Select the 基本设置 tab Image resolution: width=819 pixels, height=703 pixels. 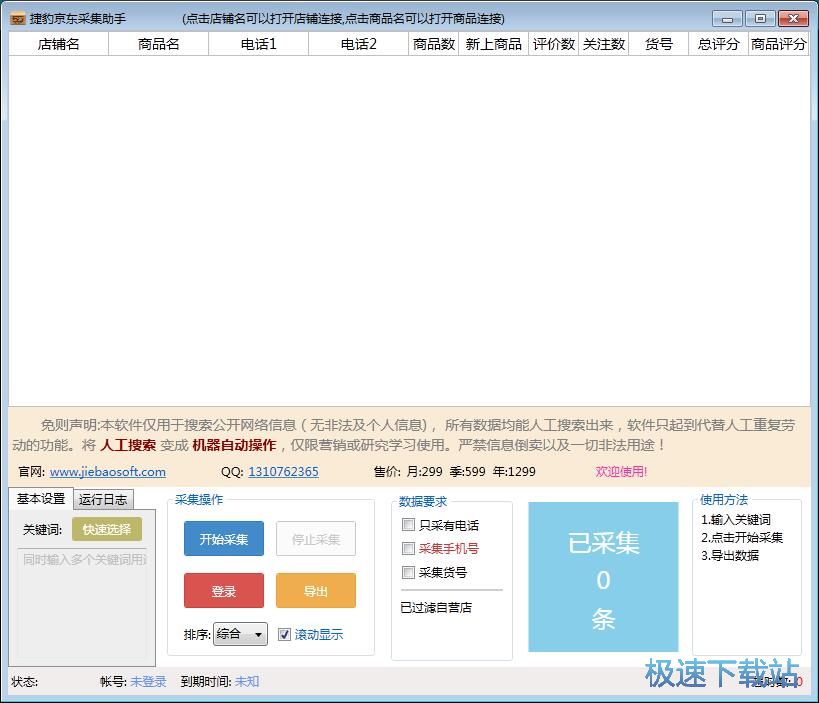coord(41,499)
